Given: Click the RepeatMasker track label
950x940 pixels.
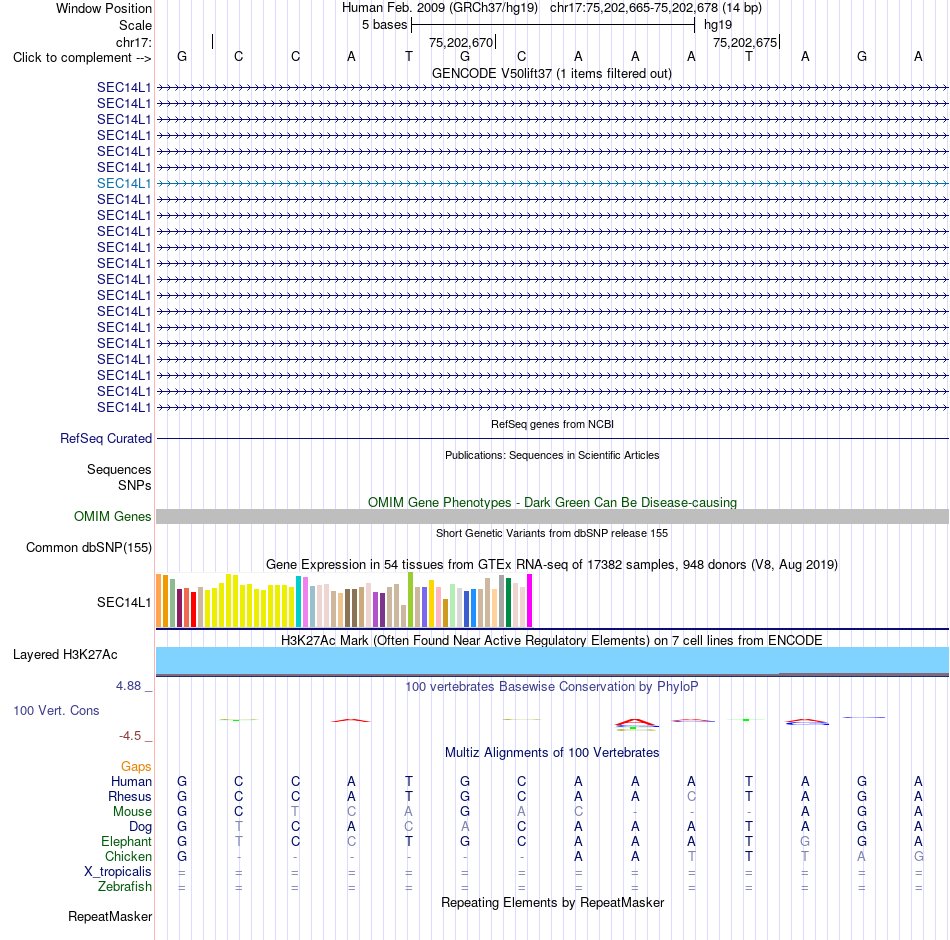Looking at the screenshot, I should [110, 916].
